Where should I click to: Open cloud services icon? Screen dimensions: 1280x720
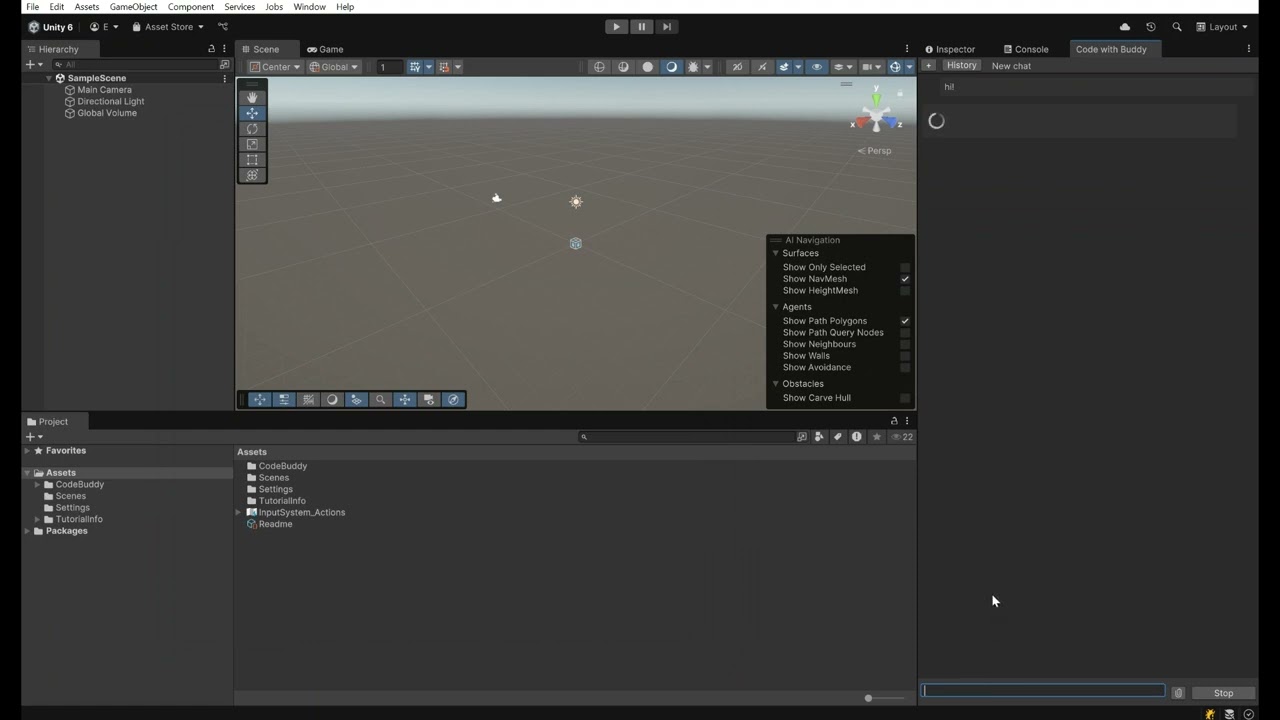click(1125, 27)
